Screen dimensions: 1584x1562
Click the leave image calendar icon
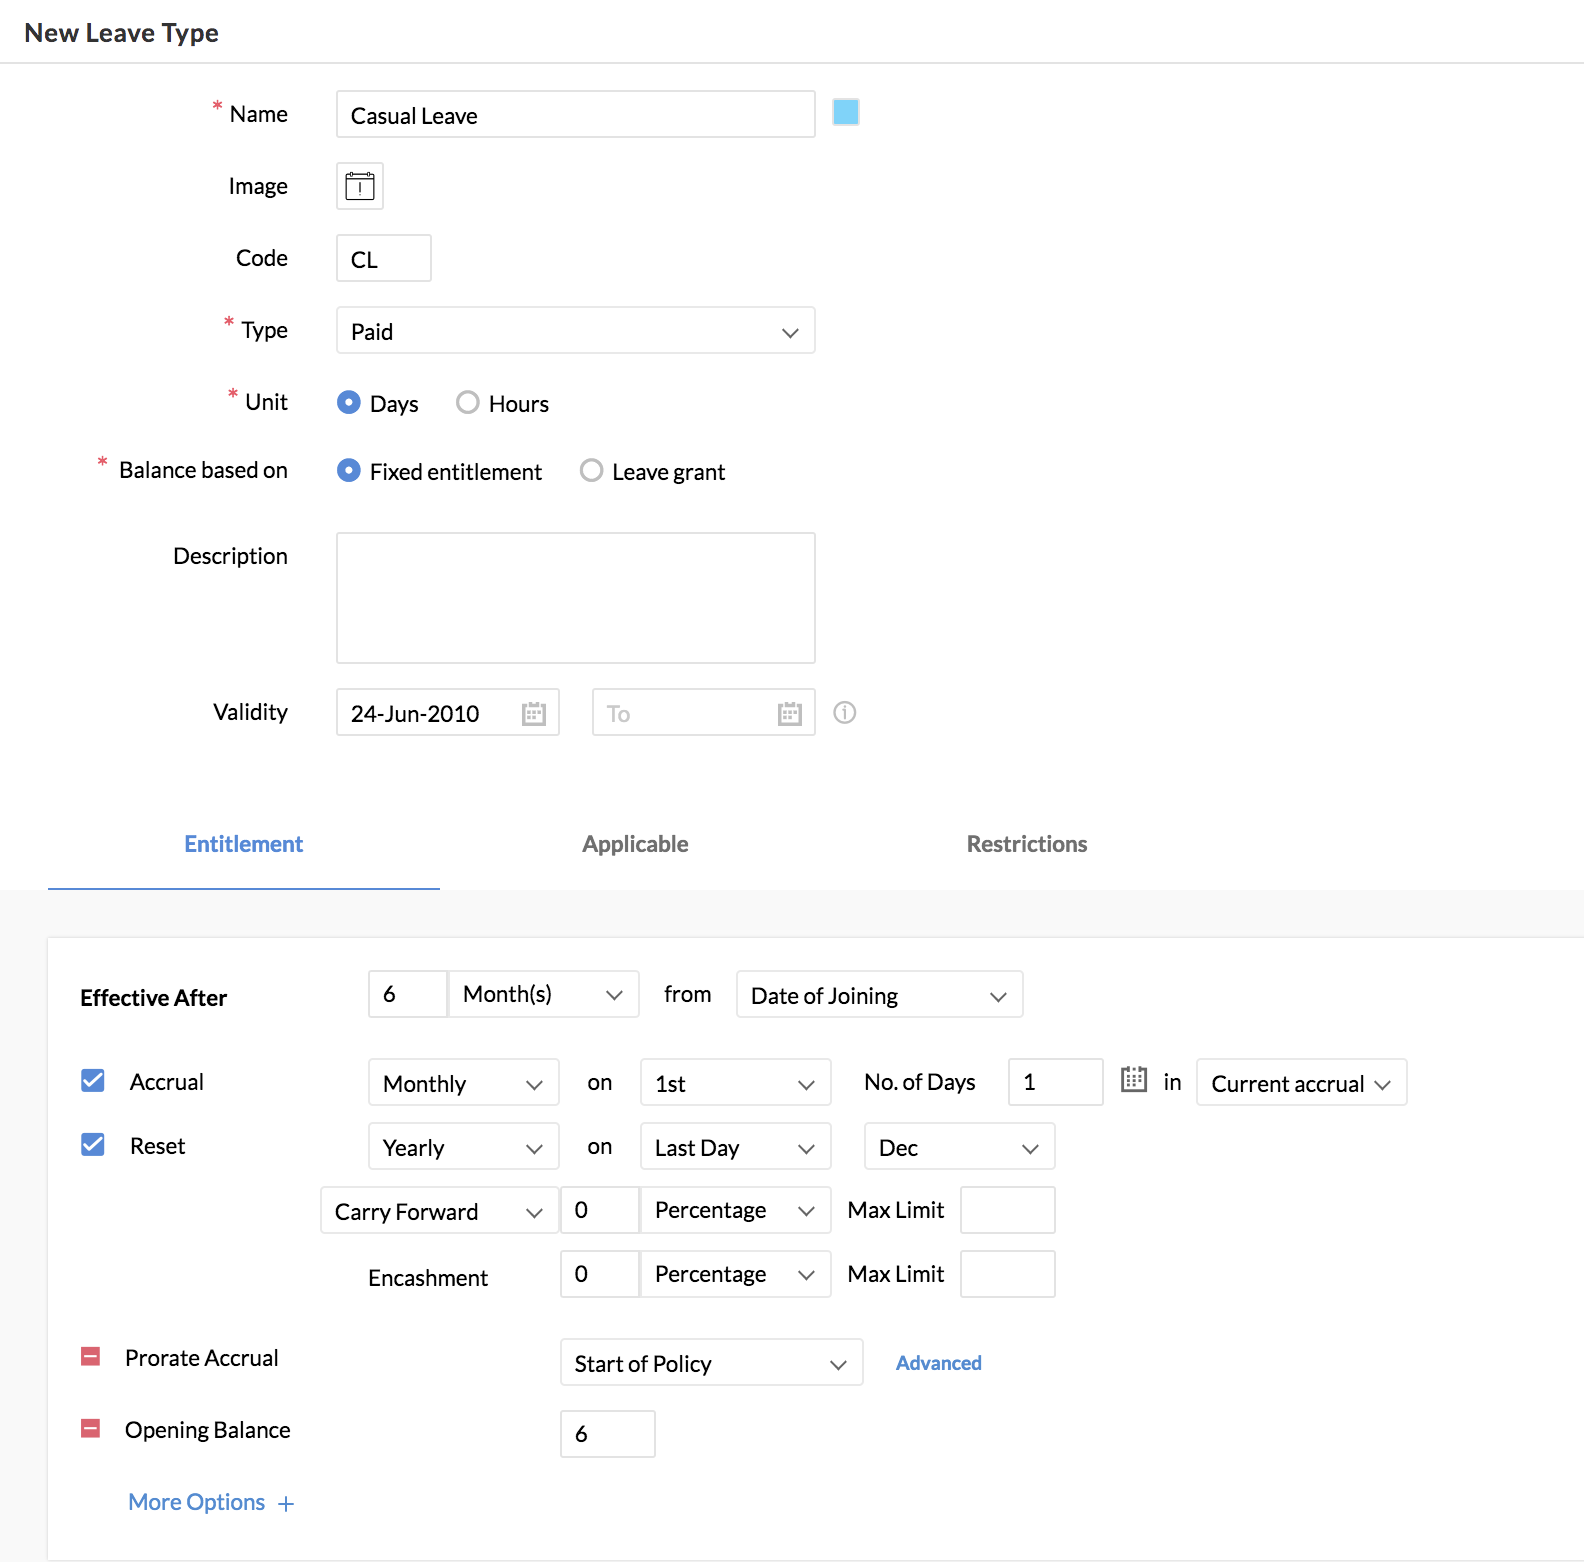pyautogui.click(x=360, y=186)
